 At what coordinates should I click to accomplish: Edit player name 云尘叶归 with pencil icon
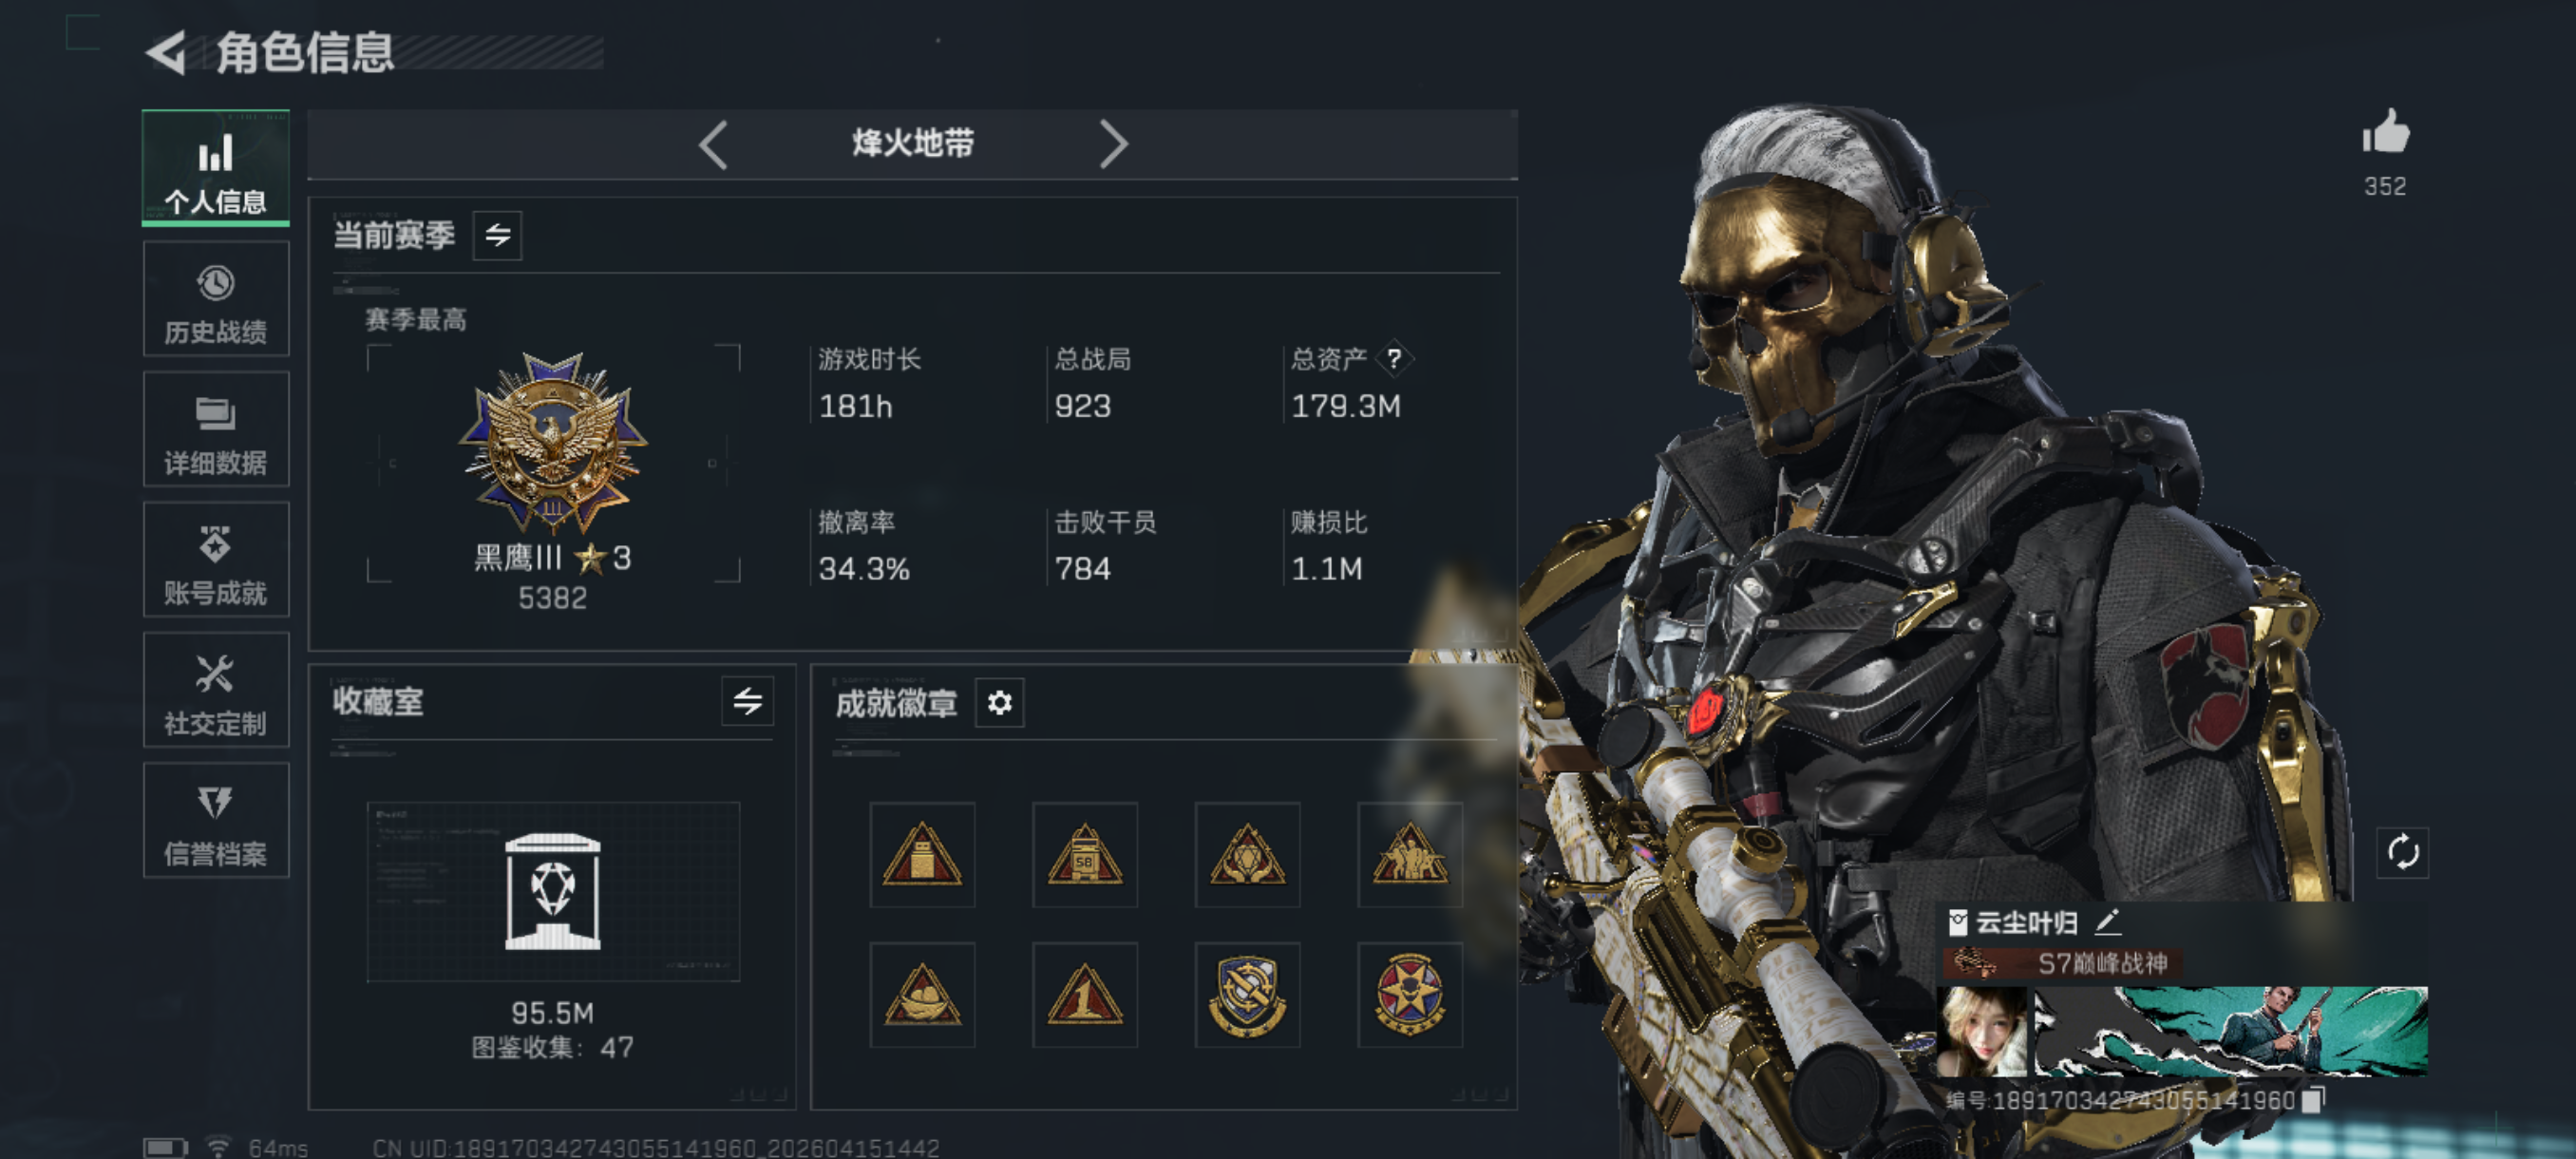pos(2108,921)
